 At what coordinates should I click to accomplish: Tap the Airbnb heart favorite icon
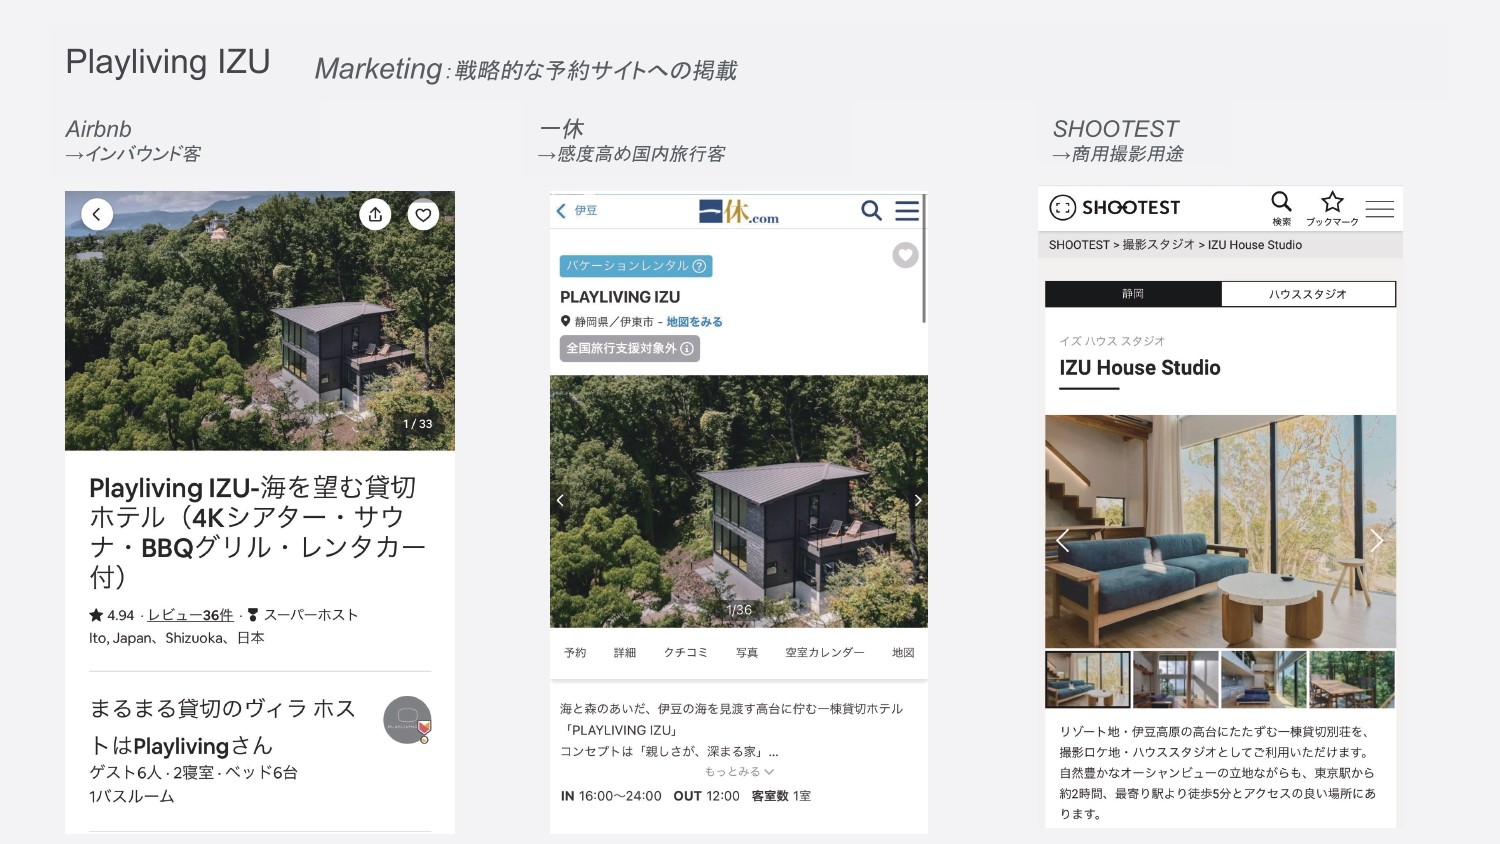click(x=423, y=214)
